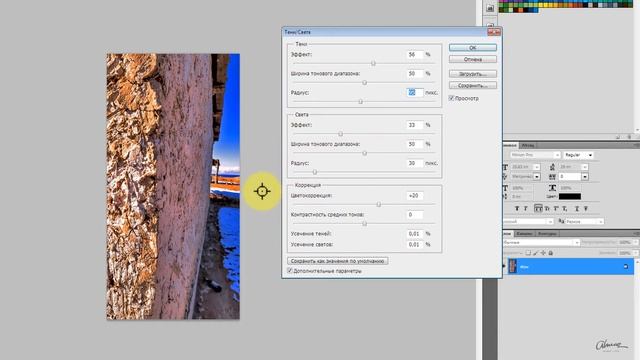Image resolution: width=640 pixels, height=360 pixels.
Task: Open the Regular font style dropdown
Action: [578, 155]
